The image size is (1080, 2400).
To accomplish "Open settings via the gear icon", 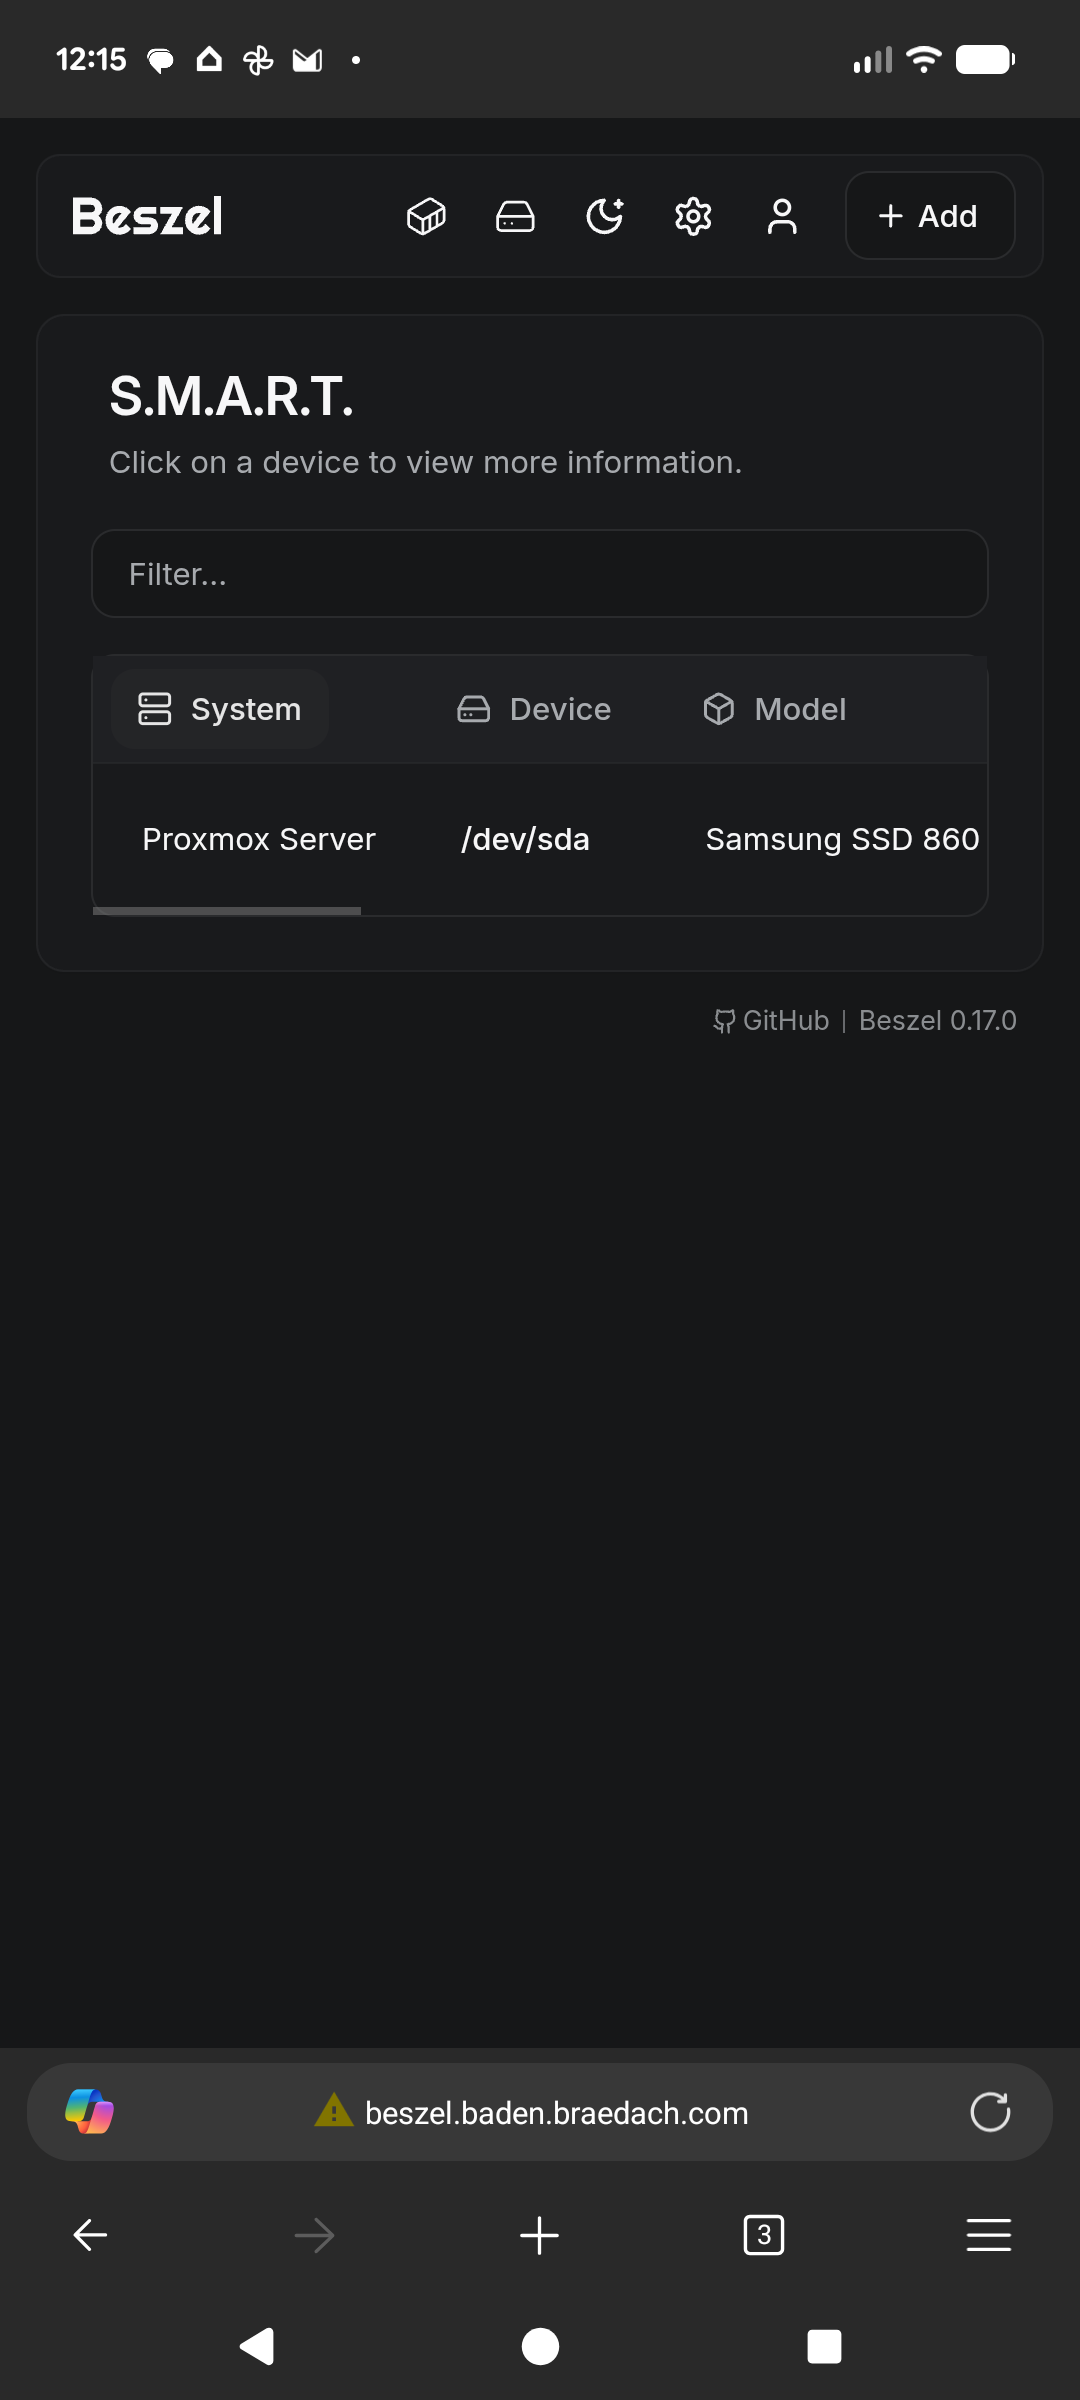I will click(x=693, y=216).
